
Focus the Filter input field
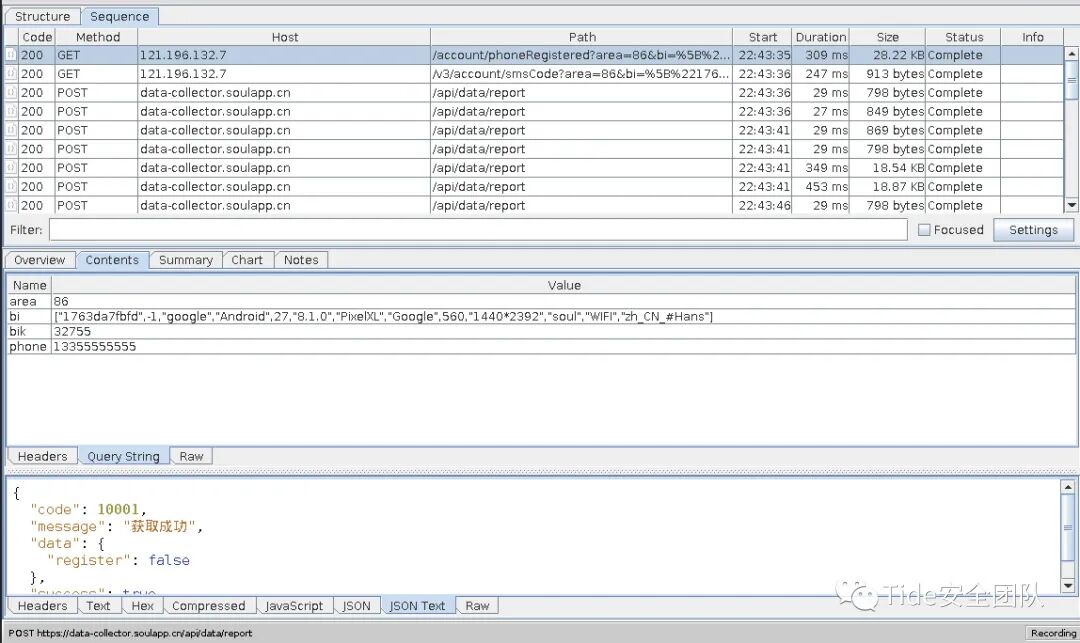tap(478, 230)
